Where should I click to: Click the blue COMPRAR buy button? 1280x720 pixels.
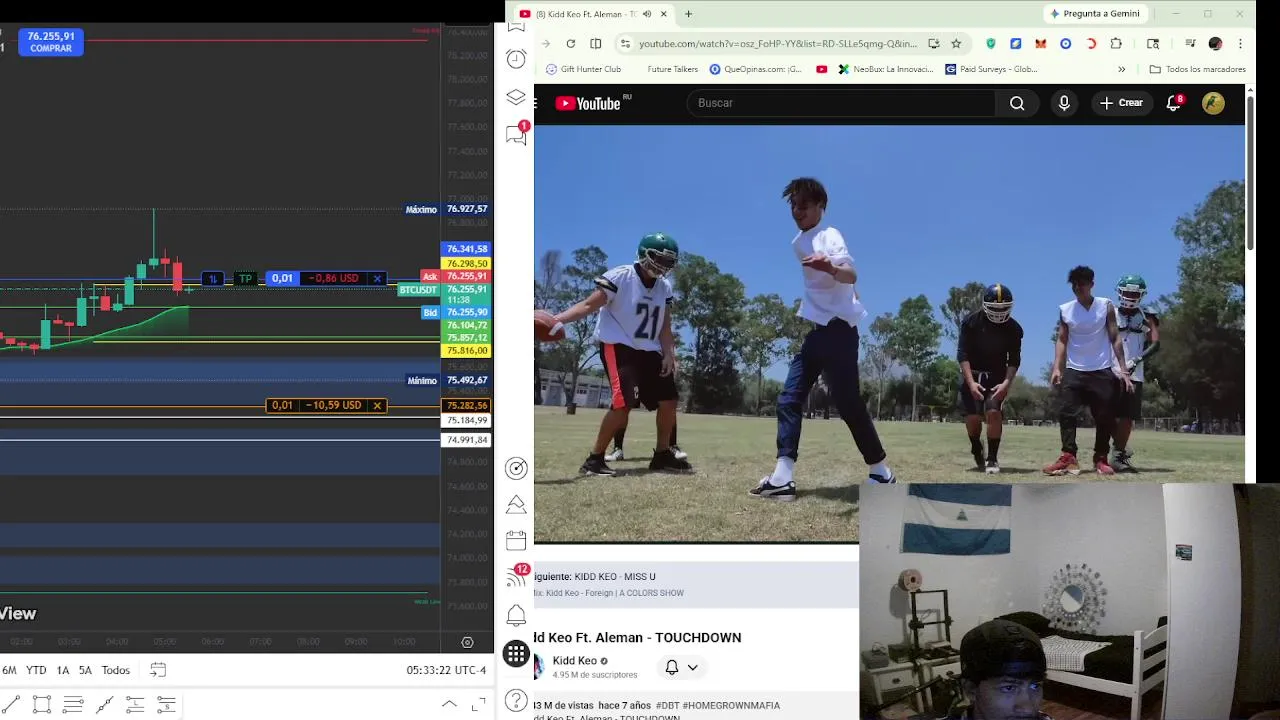pyautogui.click(x=51, y=41)
